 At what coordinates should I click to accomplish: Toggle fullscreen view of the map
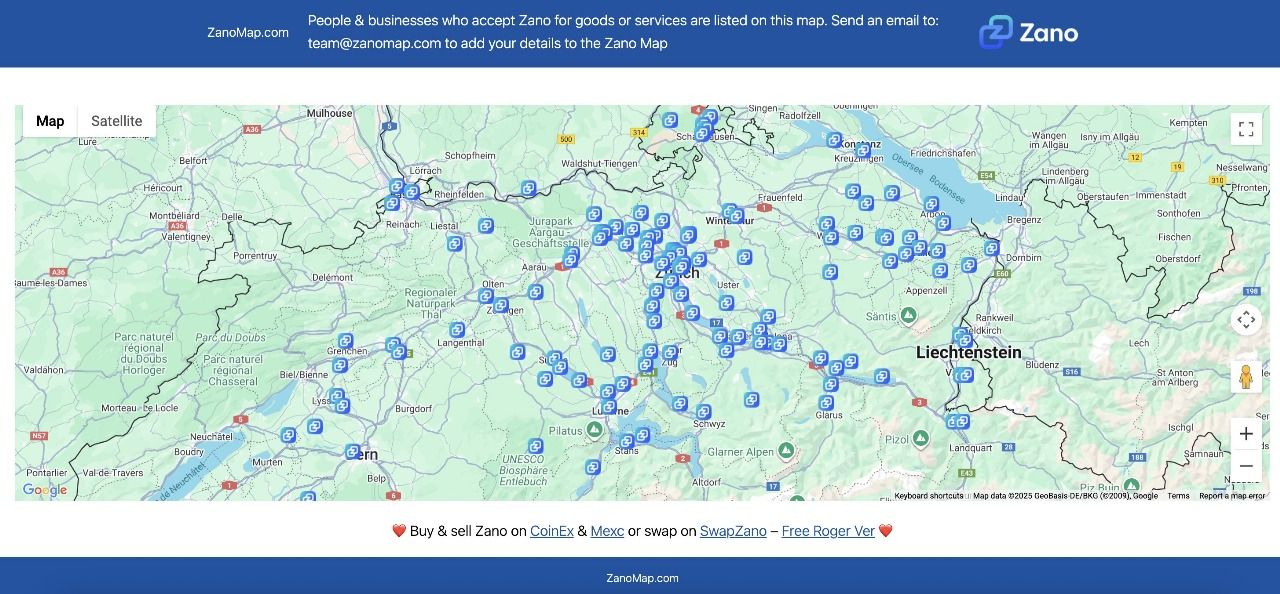[1246, 129]
